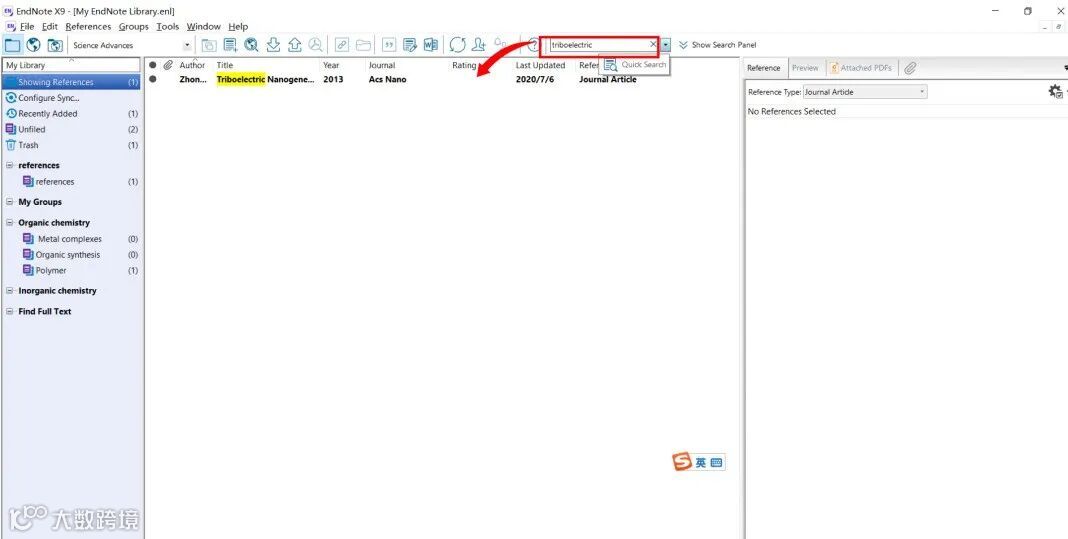
Task: Toggle read status dot of Triboelectric reference
Action: coord(153,80)
